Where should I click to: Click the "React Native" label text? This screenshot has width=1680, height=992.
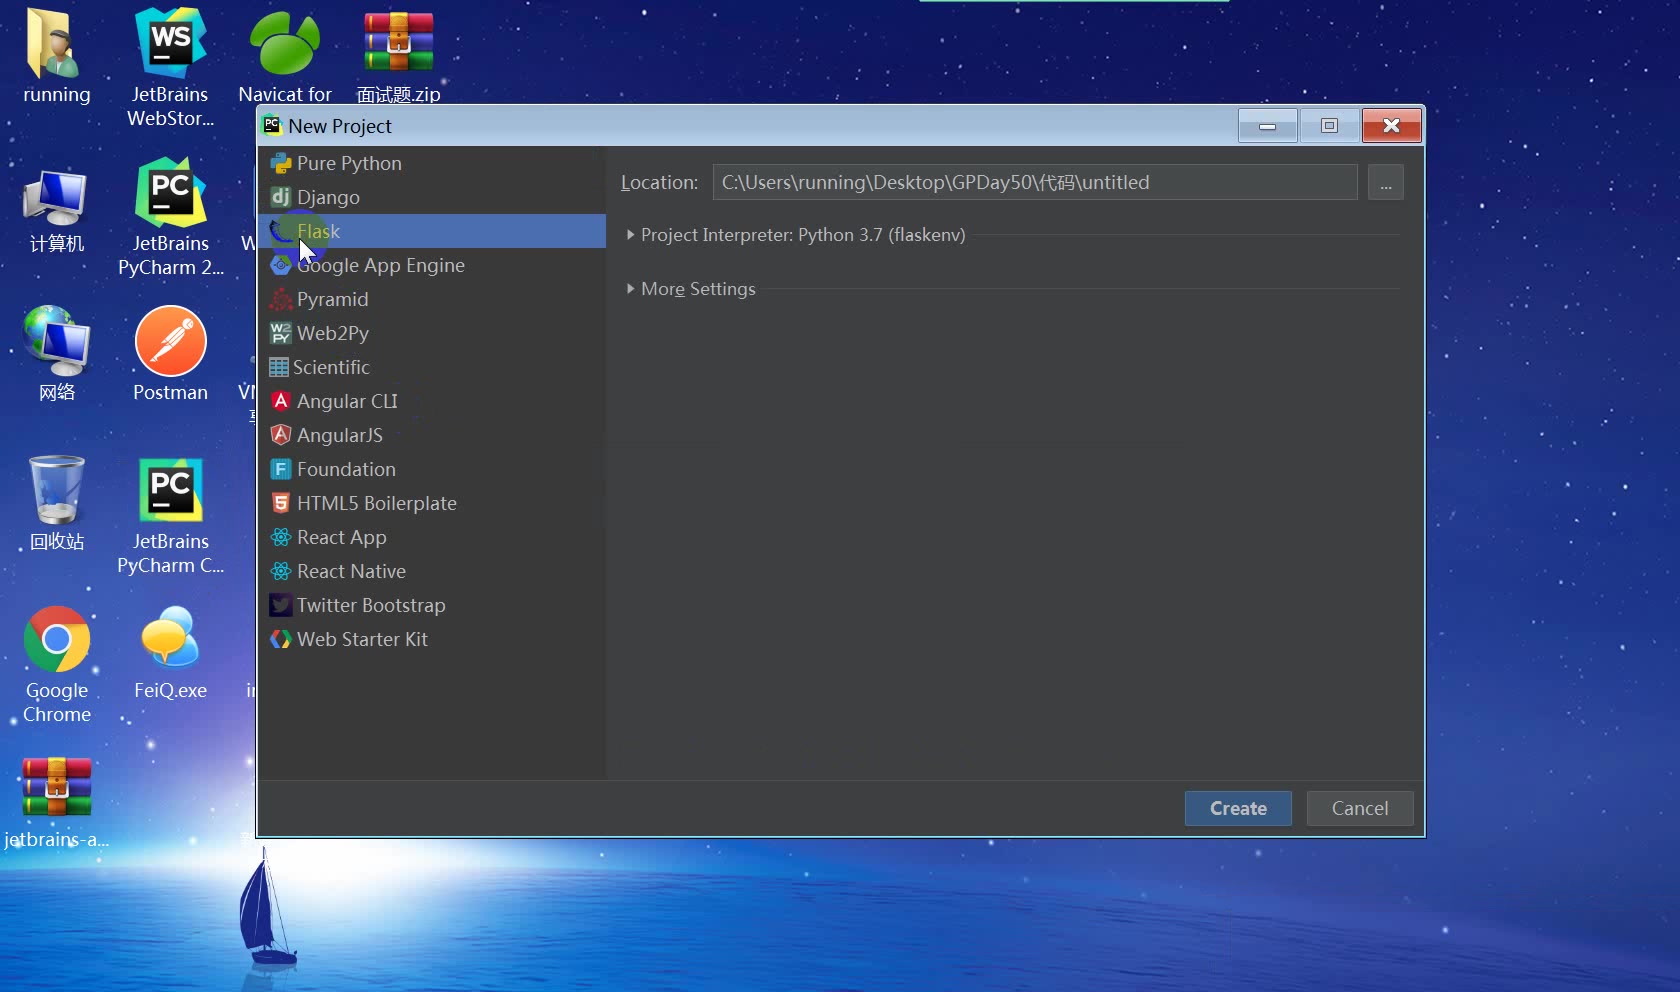click(351, 571)
